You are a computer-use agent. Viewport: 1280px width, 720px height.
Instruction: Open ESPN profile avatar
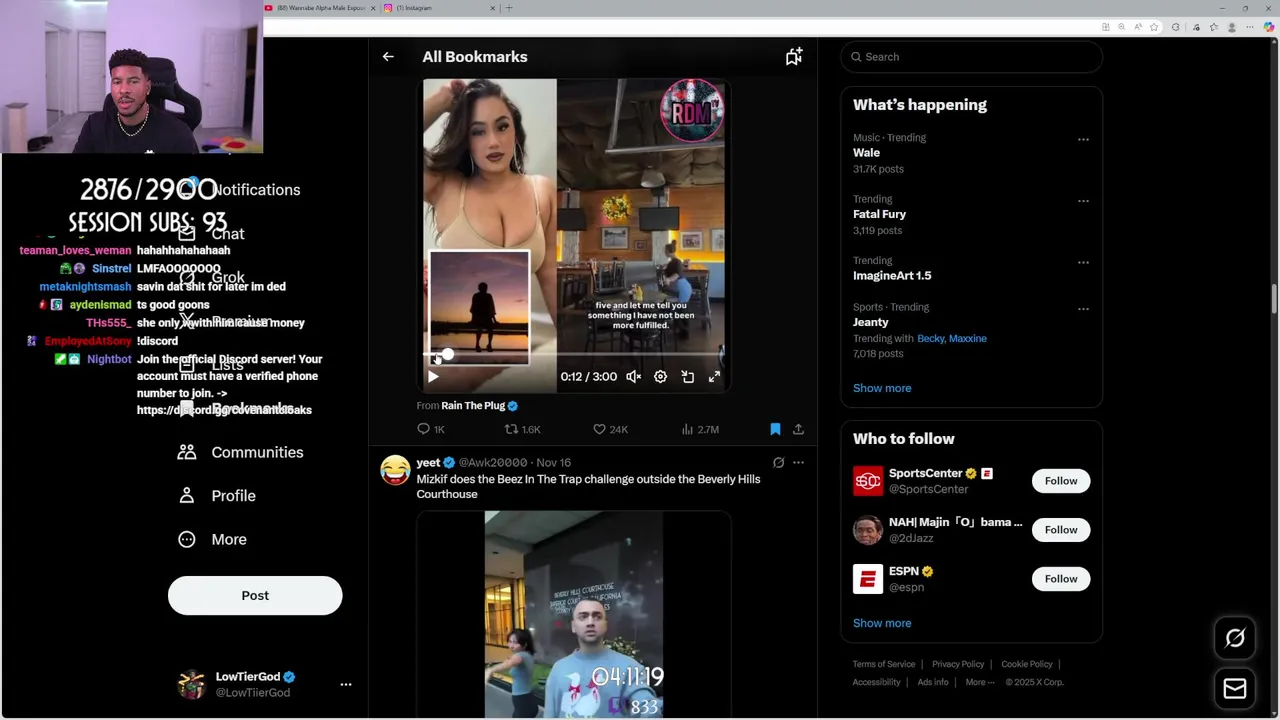[868, 579]
